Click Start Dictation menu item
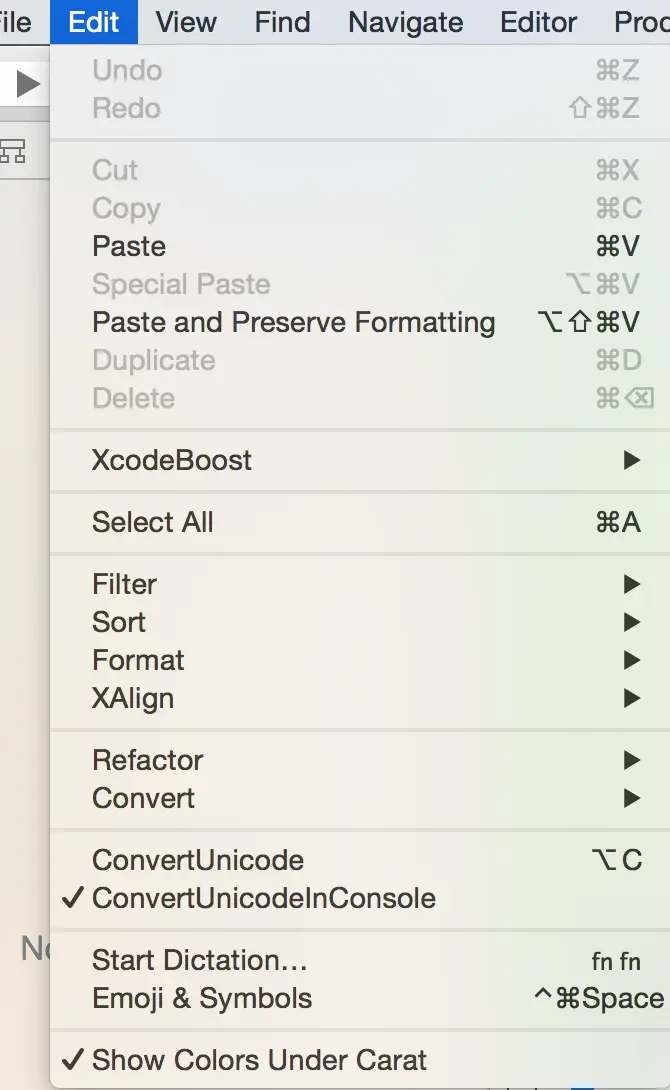Image resolution: width=670 pixels, height=1090 pixels. [199, 960]
